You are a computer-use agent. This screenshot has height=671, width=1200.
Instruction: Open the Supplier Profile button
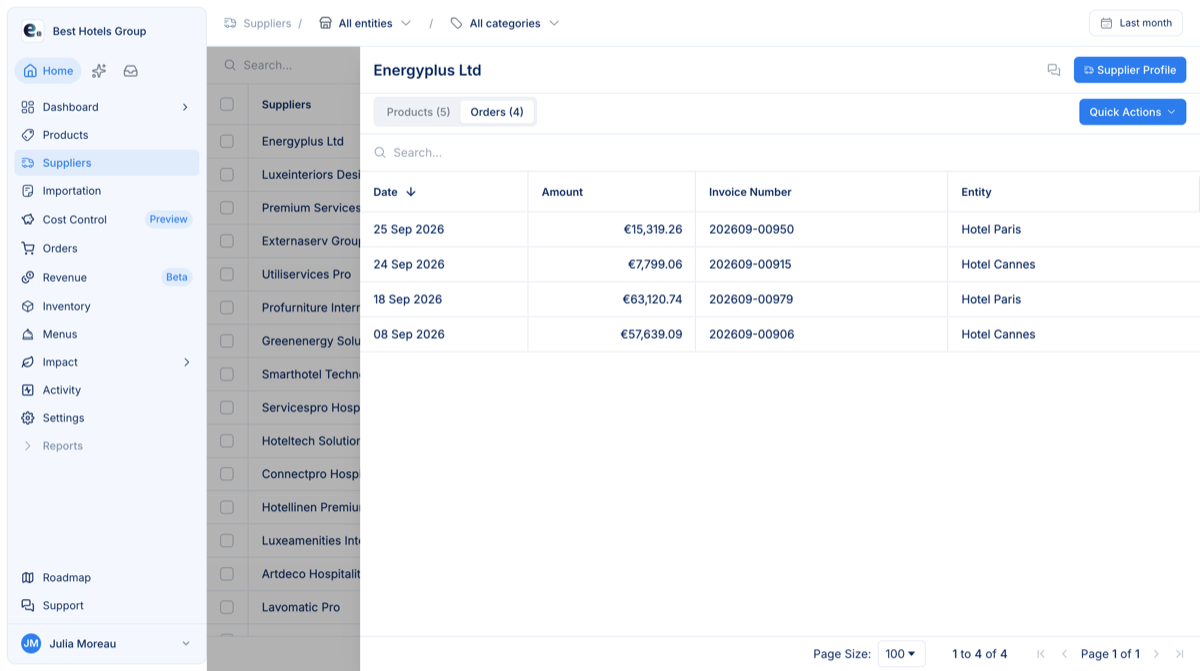1130,70
